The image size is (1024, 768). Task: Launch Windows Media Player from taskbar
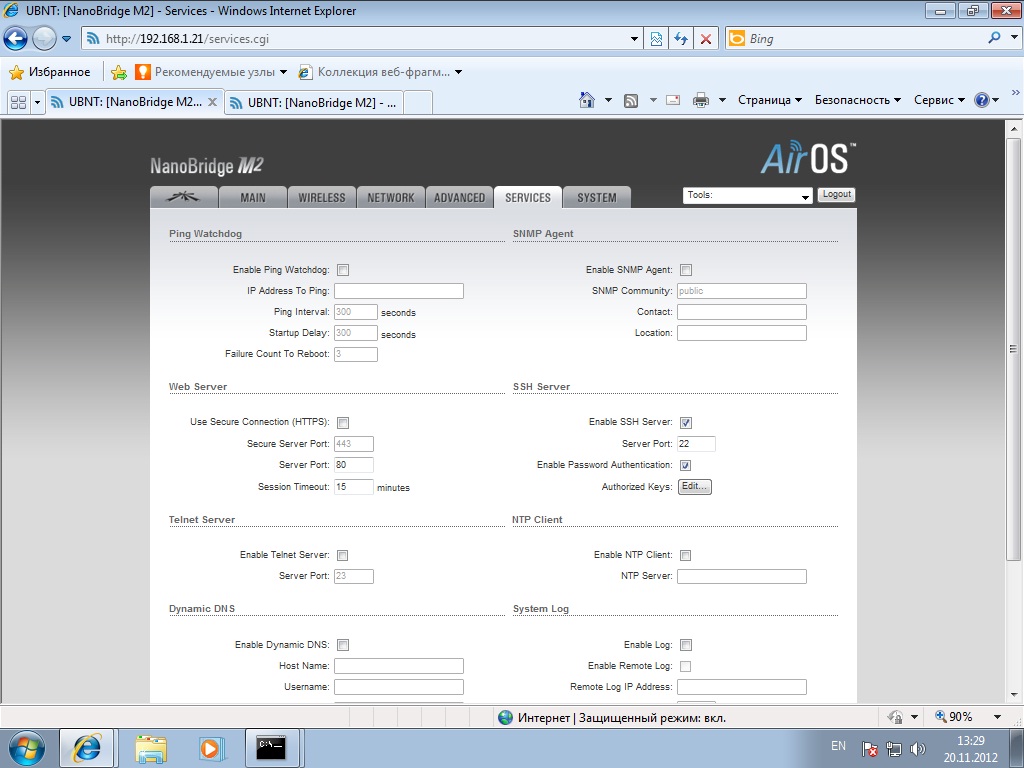click(211, 748)
